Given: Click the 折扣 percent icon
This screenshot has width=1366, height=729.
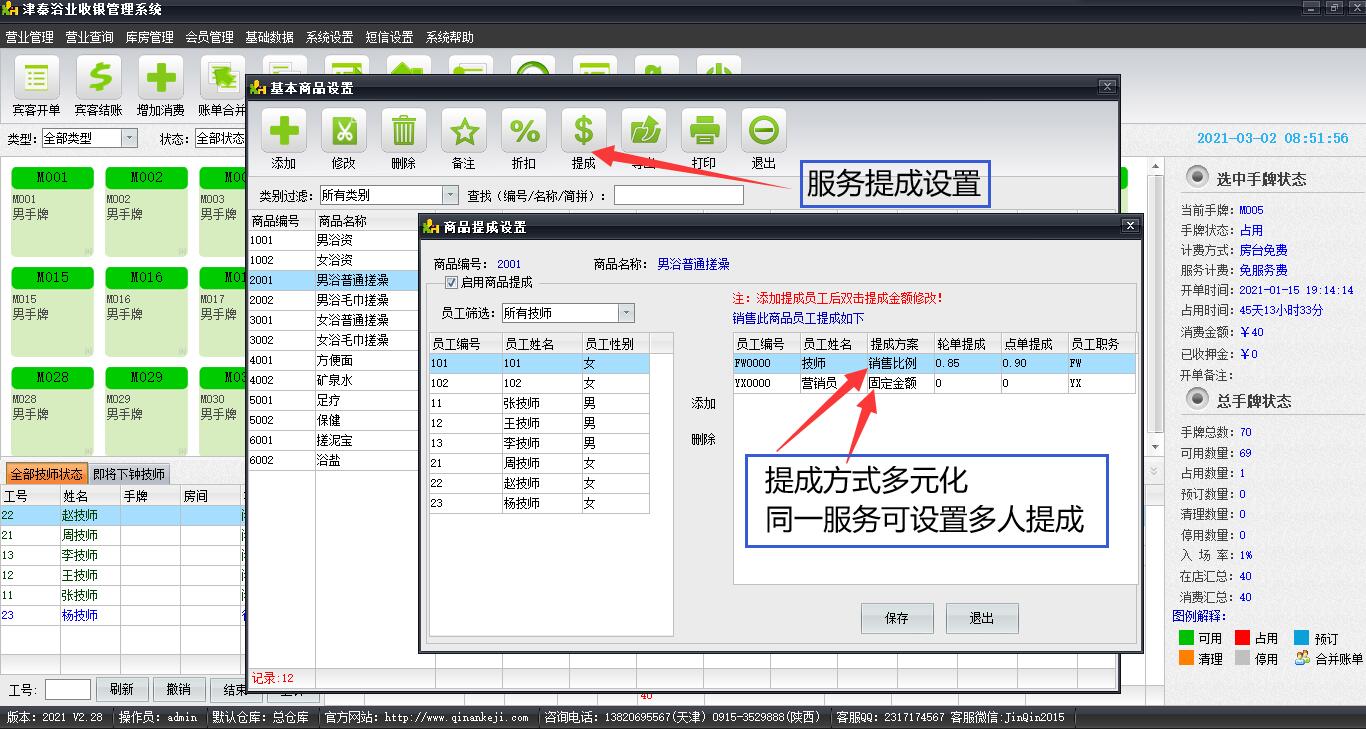Looking at the screenshot, I should [524, 132].
